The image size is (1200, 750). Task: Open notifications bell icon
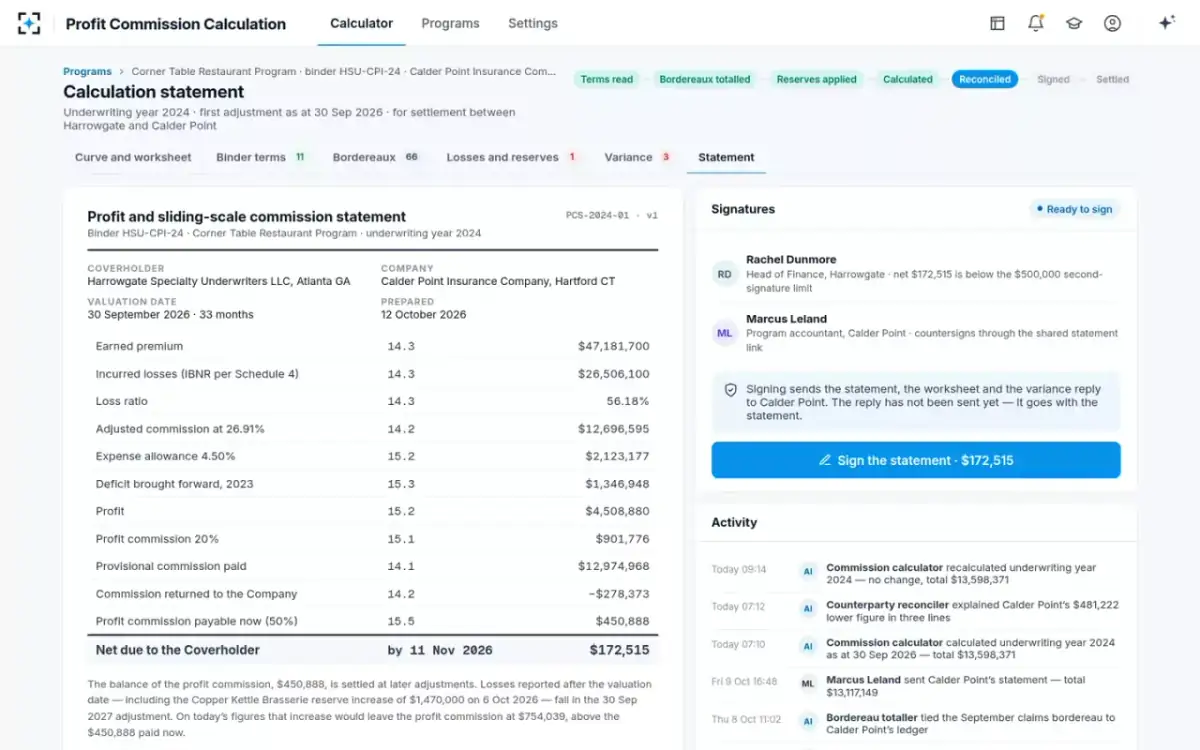[x=1036, y=23]
